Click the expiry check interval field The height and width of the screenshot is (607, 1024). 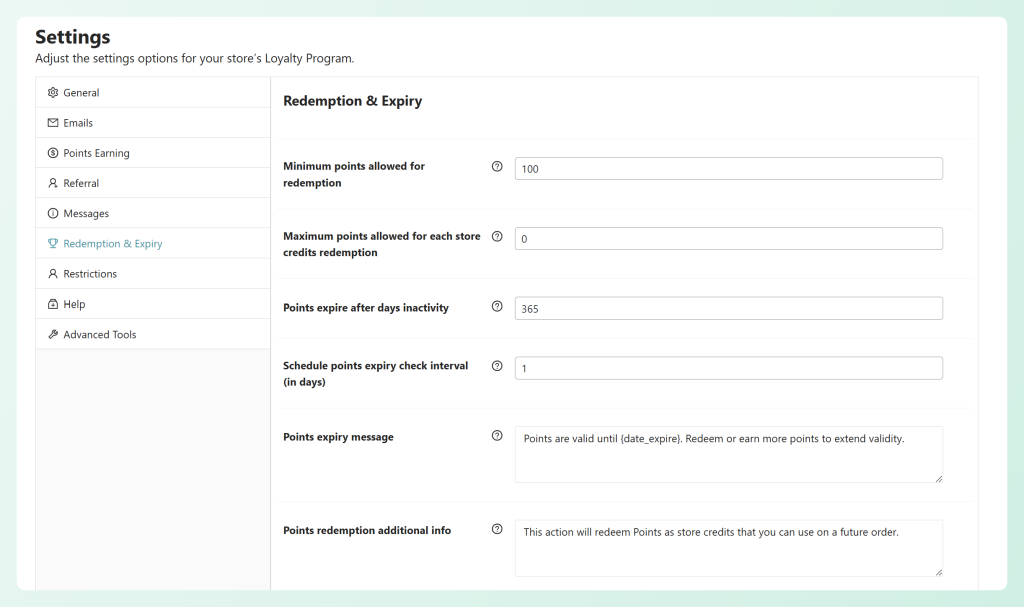tap(727, 367)
